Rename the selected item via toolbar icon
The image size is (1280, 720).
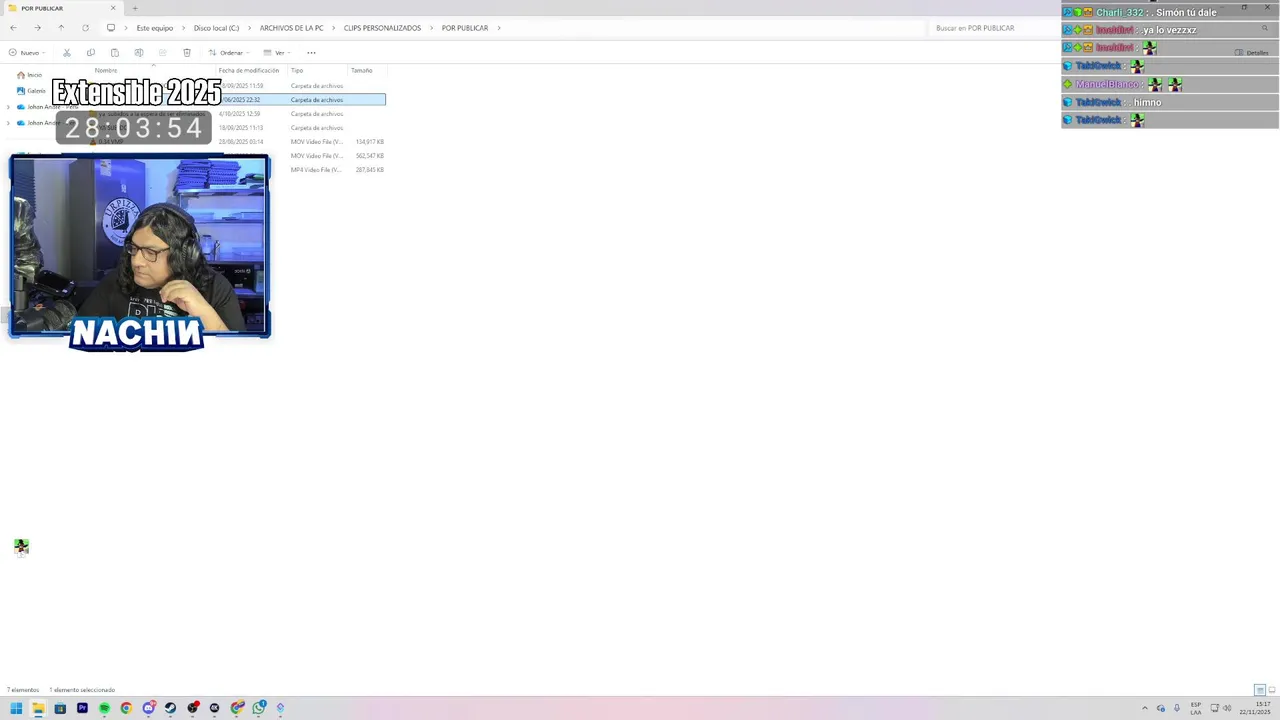pos(139,53)
